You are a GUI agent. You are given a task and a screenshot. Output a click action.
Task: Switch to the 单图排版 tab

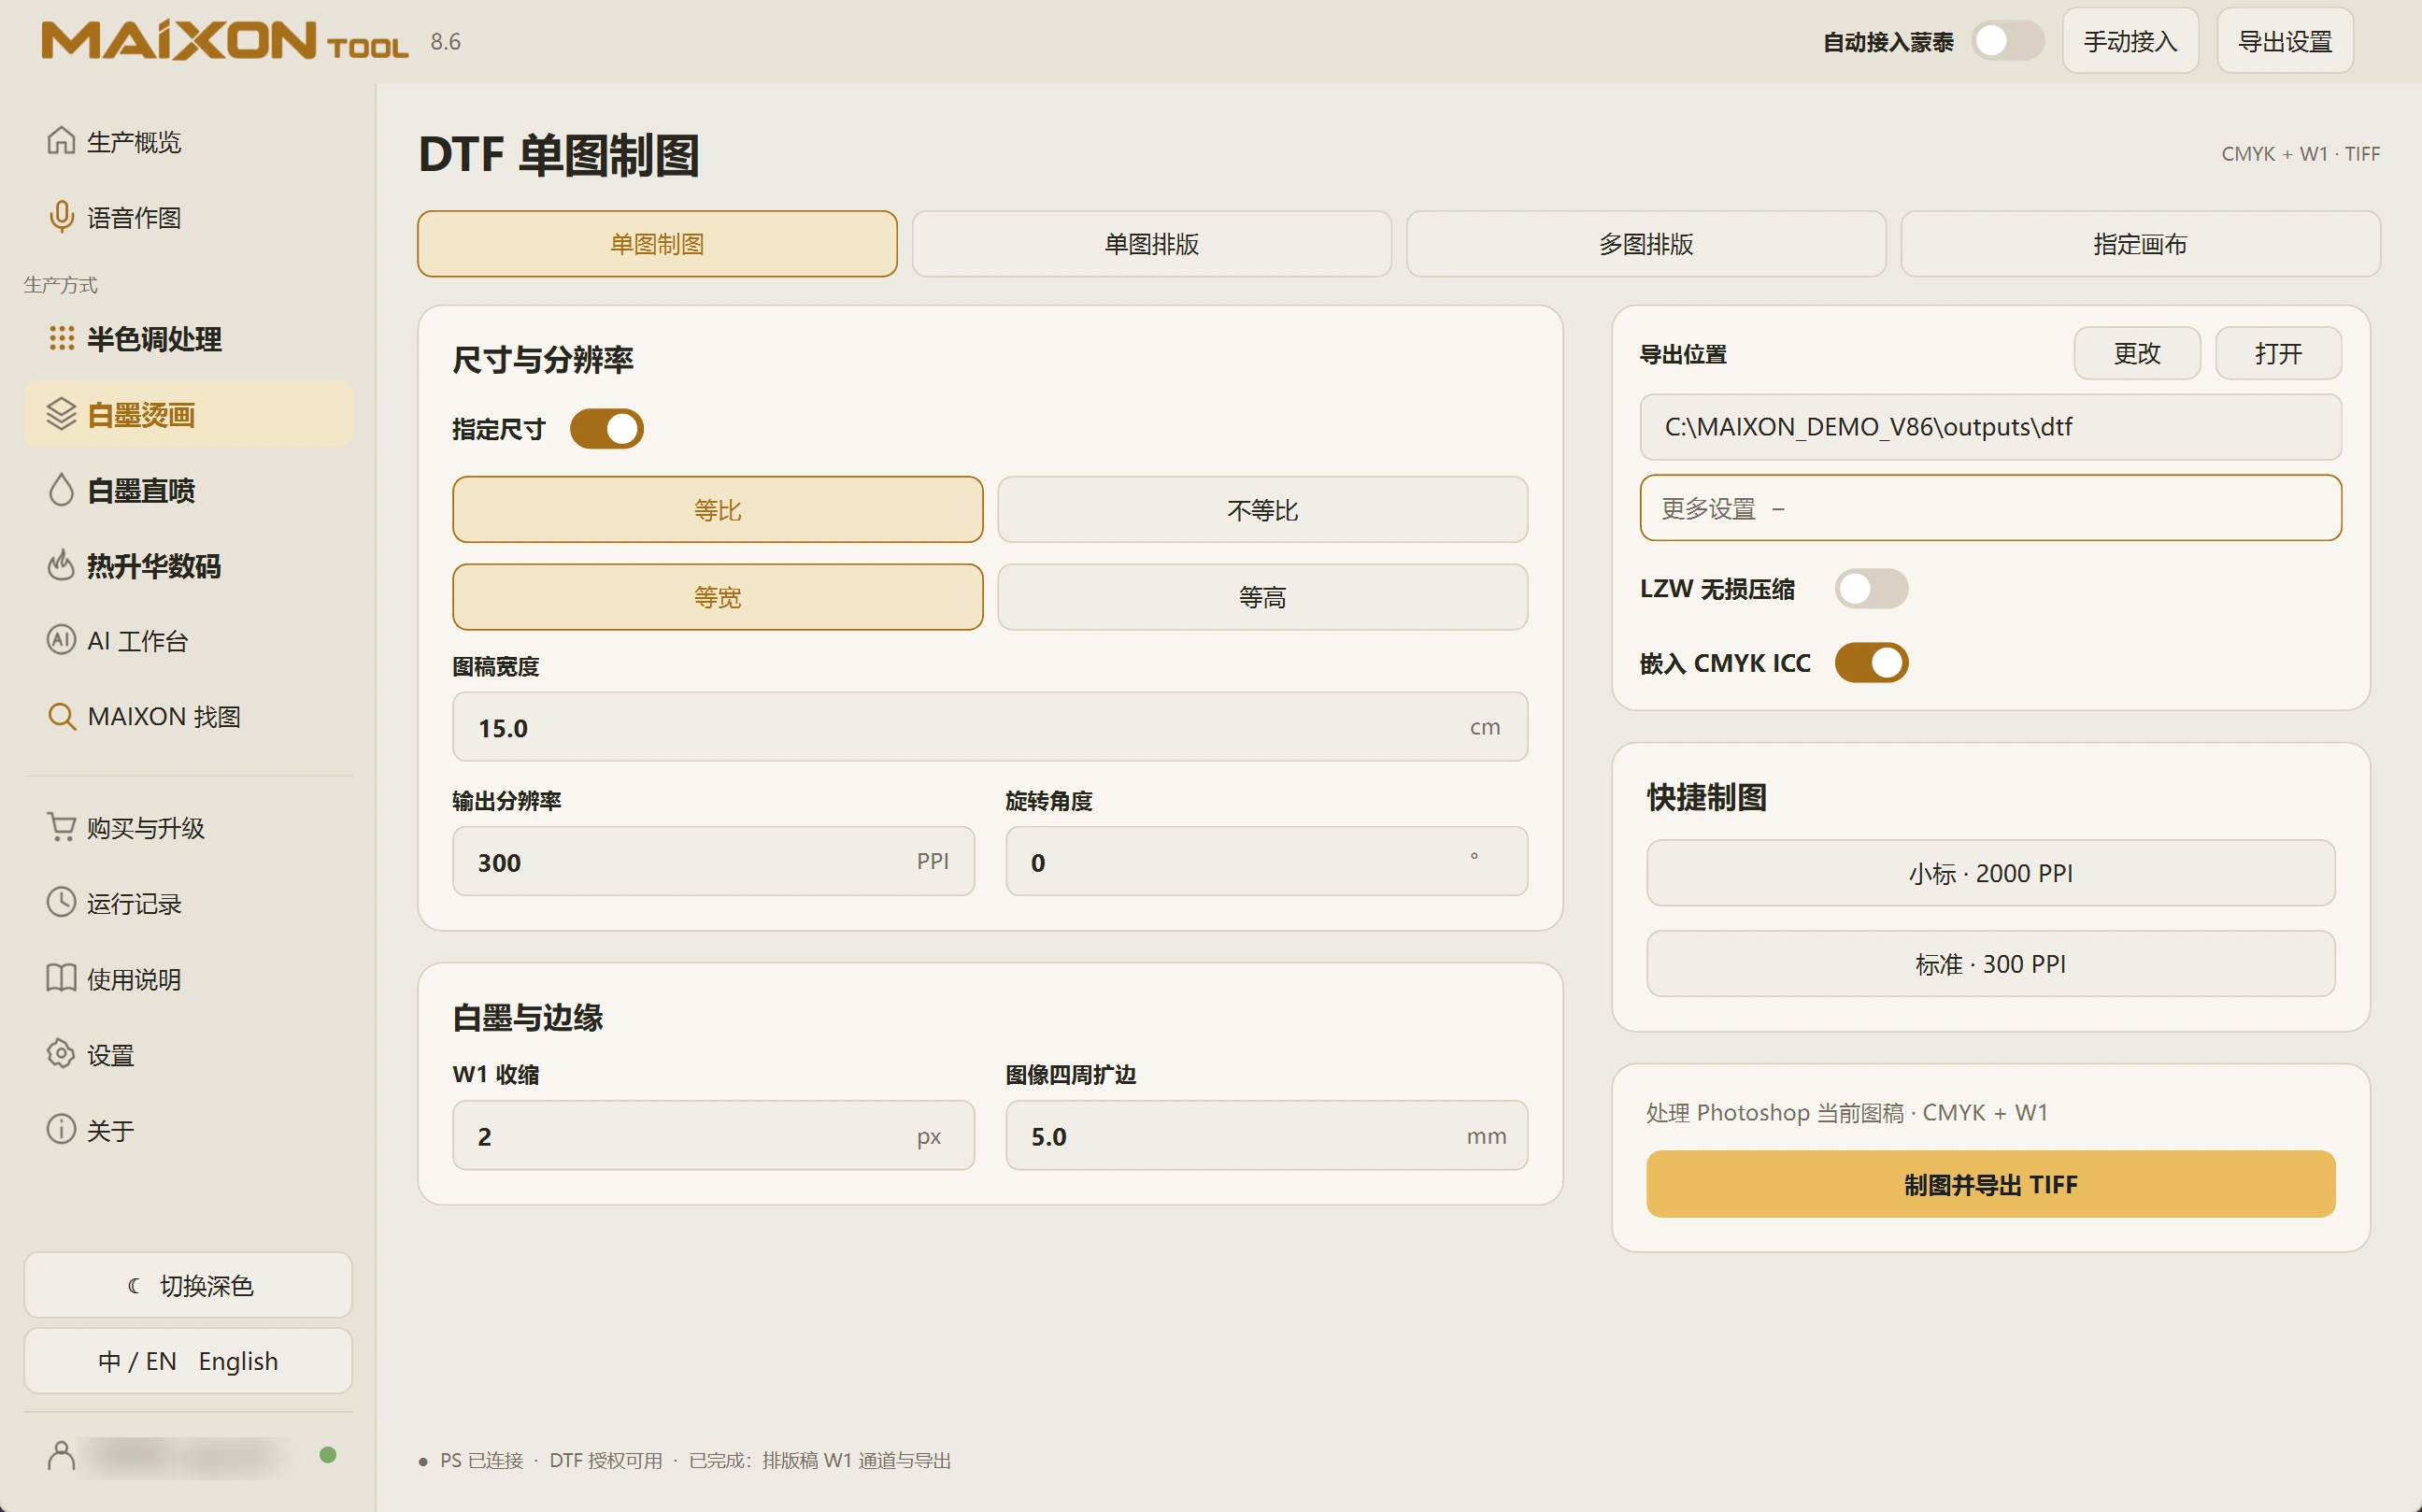click(x=1151, y=244)
